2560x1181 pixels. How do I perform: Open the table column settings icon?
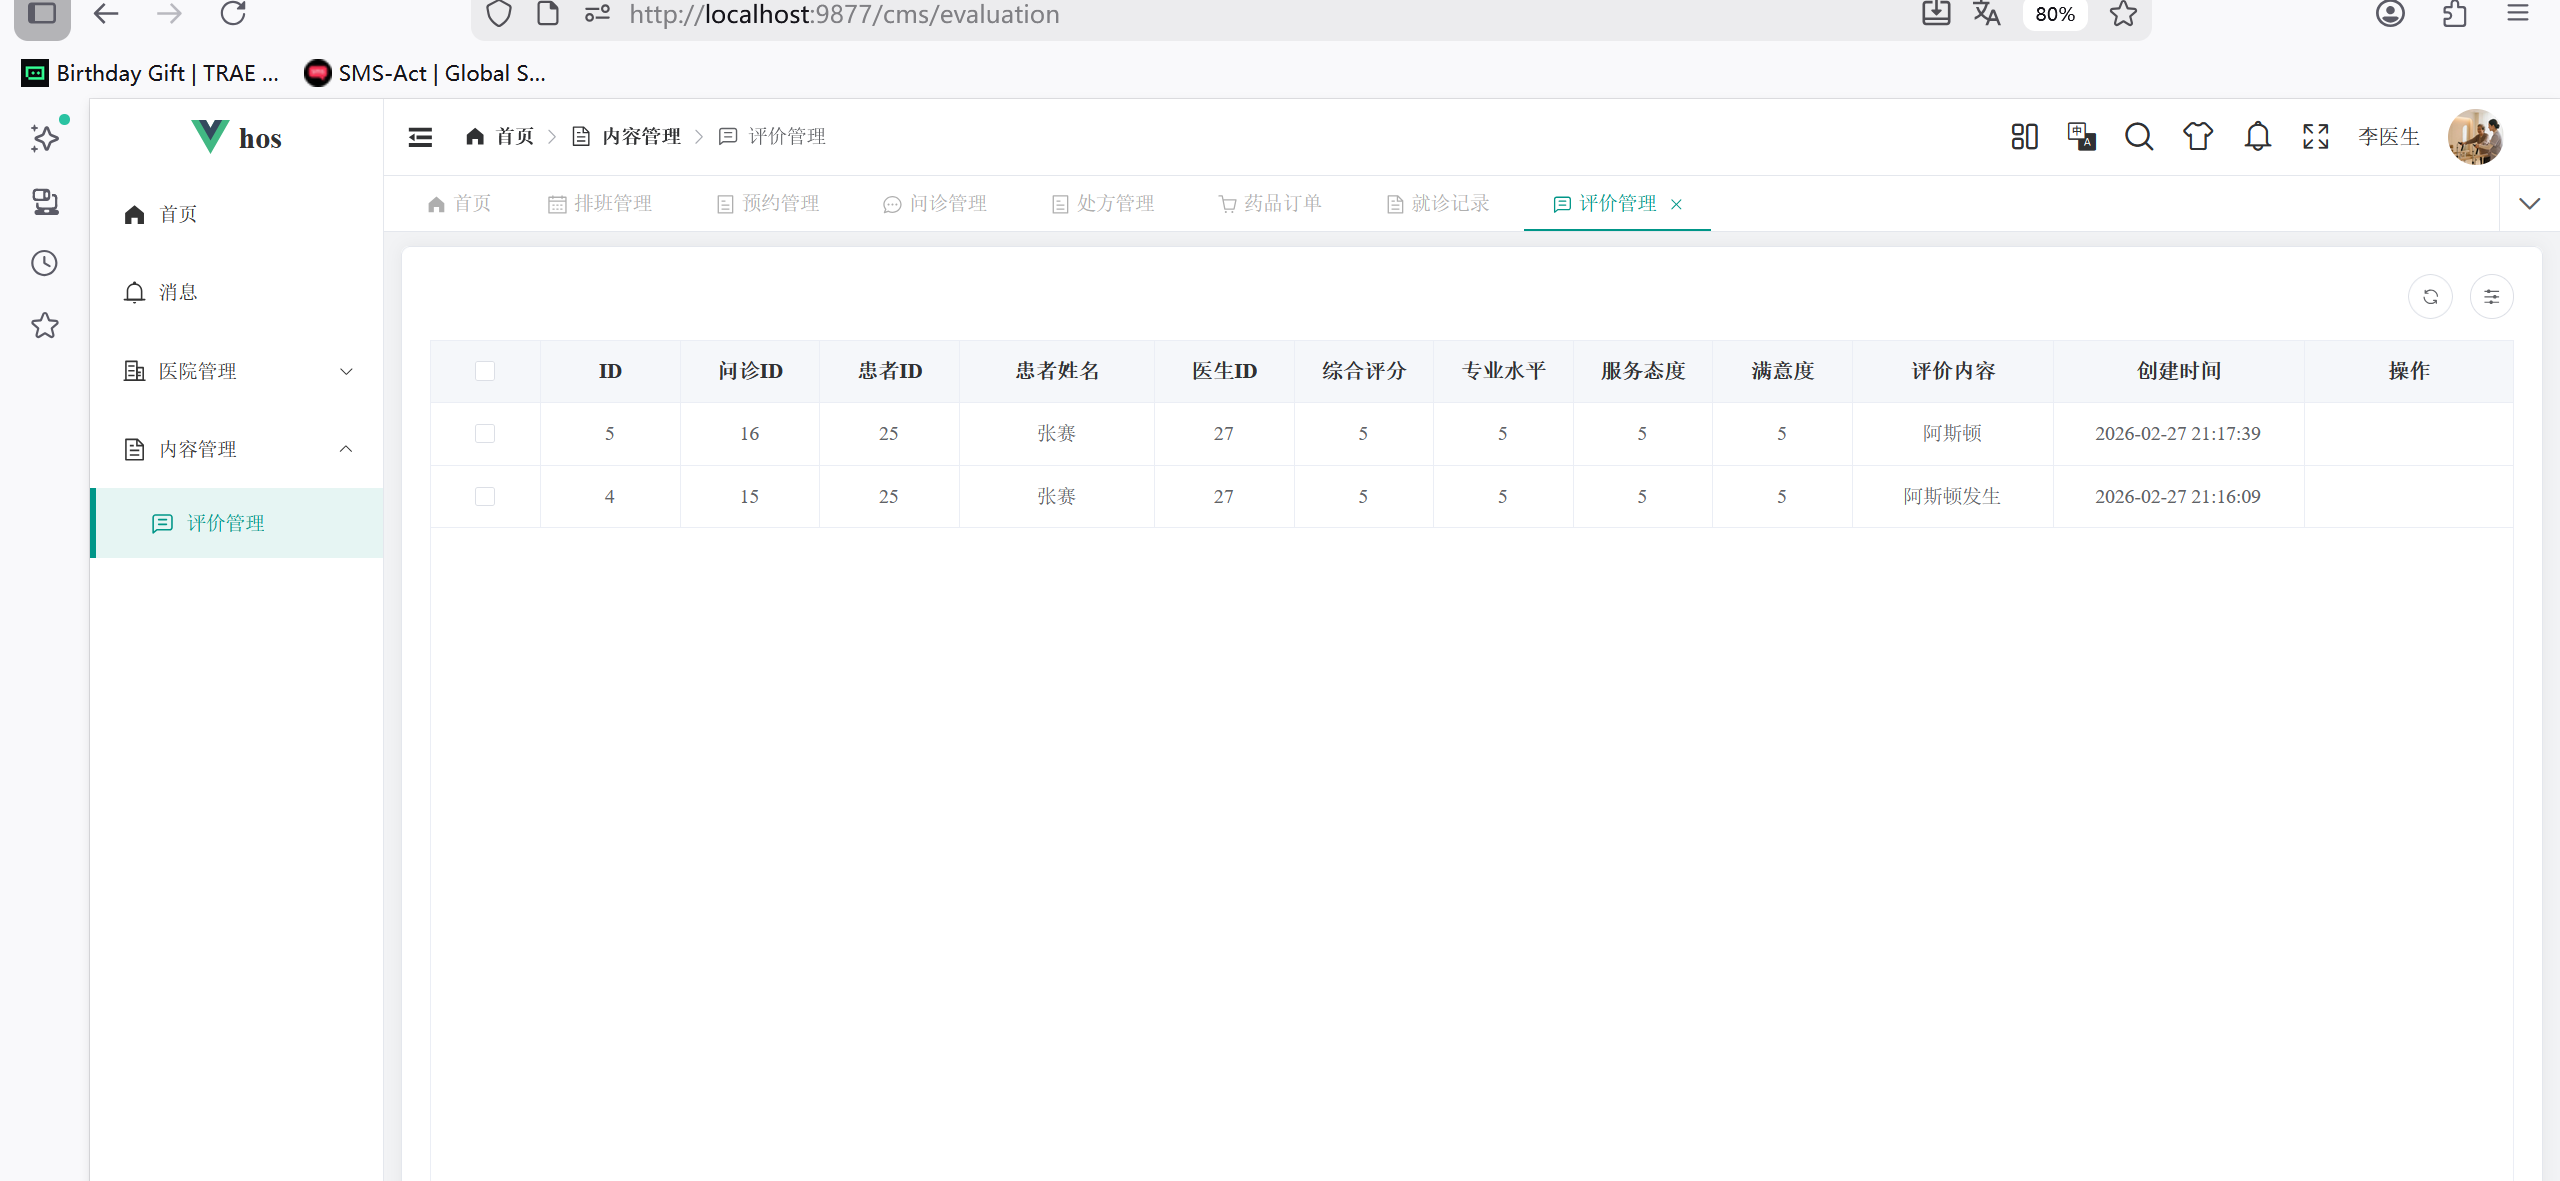point(2491,297)
